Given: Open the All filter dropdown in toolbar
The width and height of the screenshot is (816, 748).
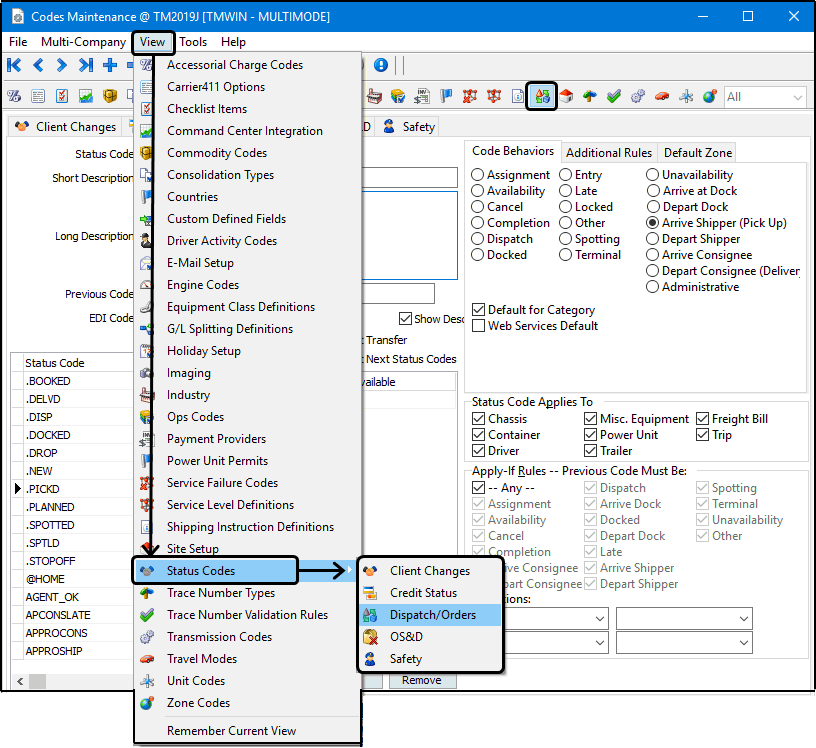Looking at the screenshot, I should coord(797,97).
